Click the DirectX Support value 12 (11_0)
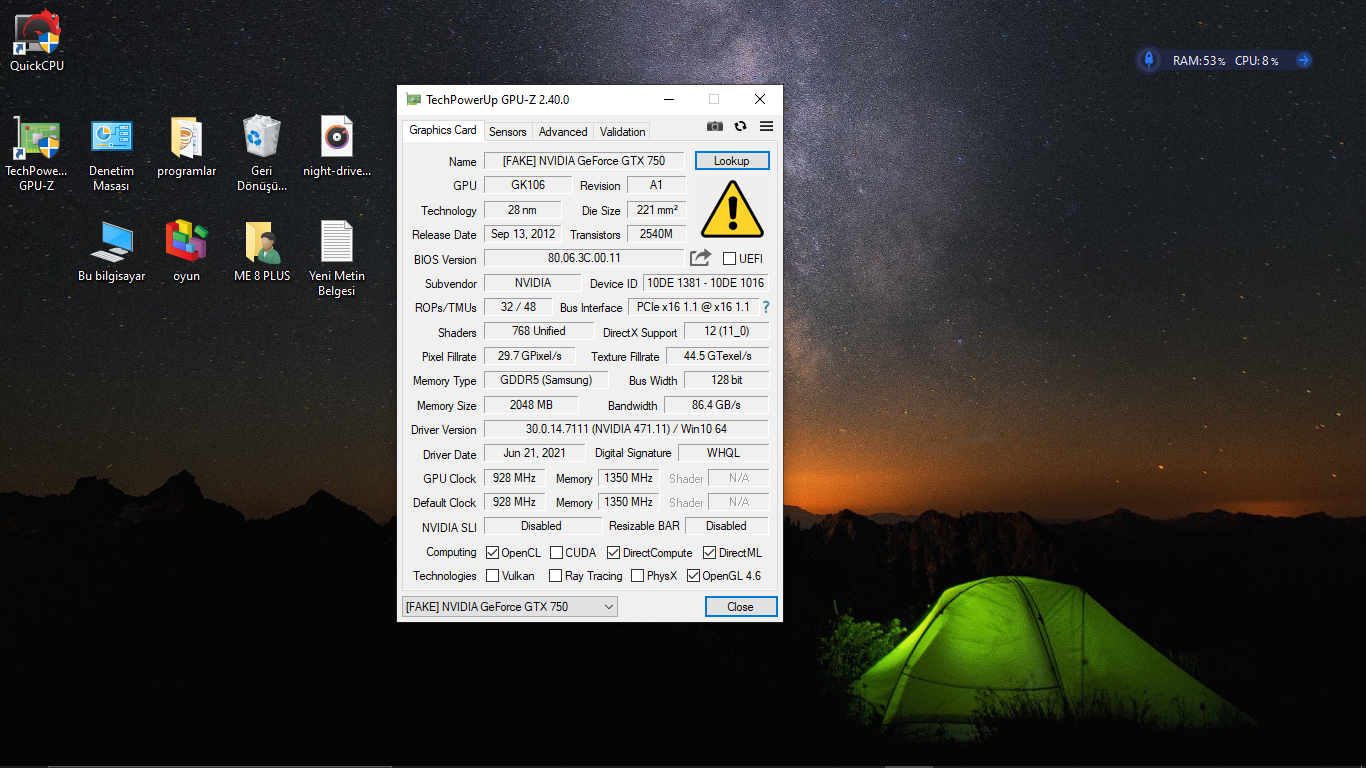The width and height of the screenshot is (1366, 768). pyautogui.click(x=726, y=331)
